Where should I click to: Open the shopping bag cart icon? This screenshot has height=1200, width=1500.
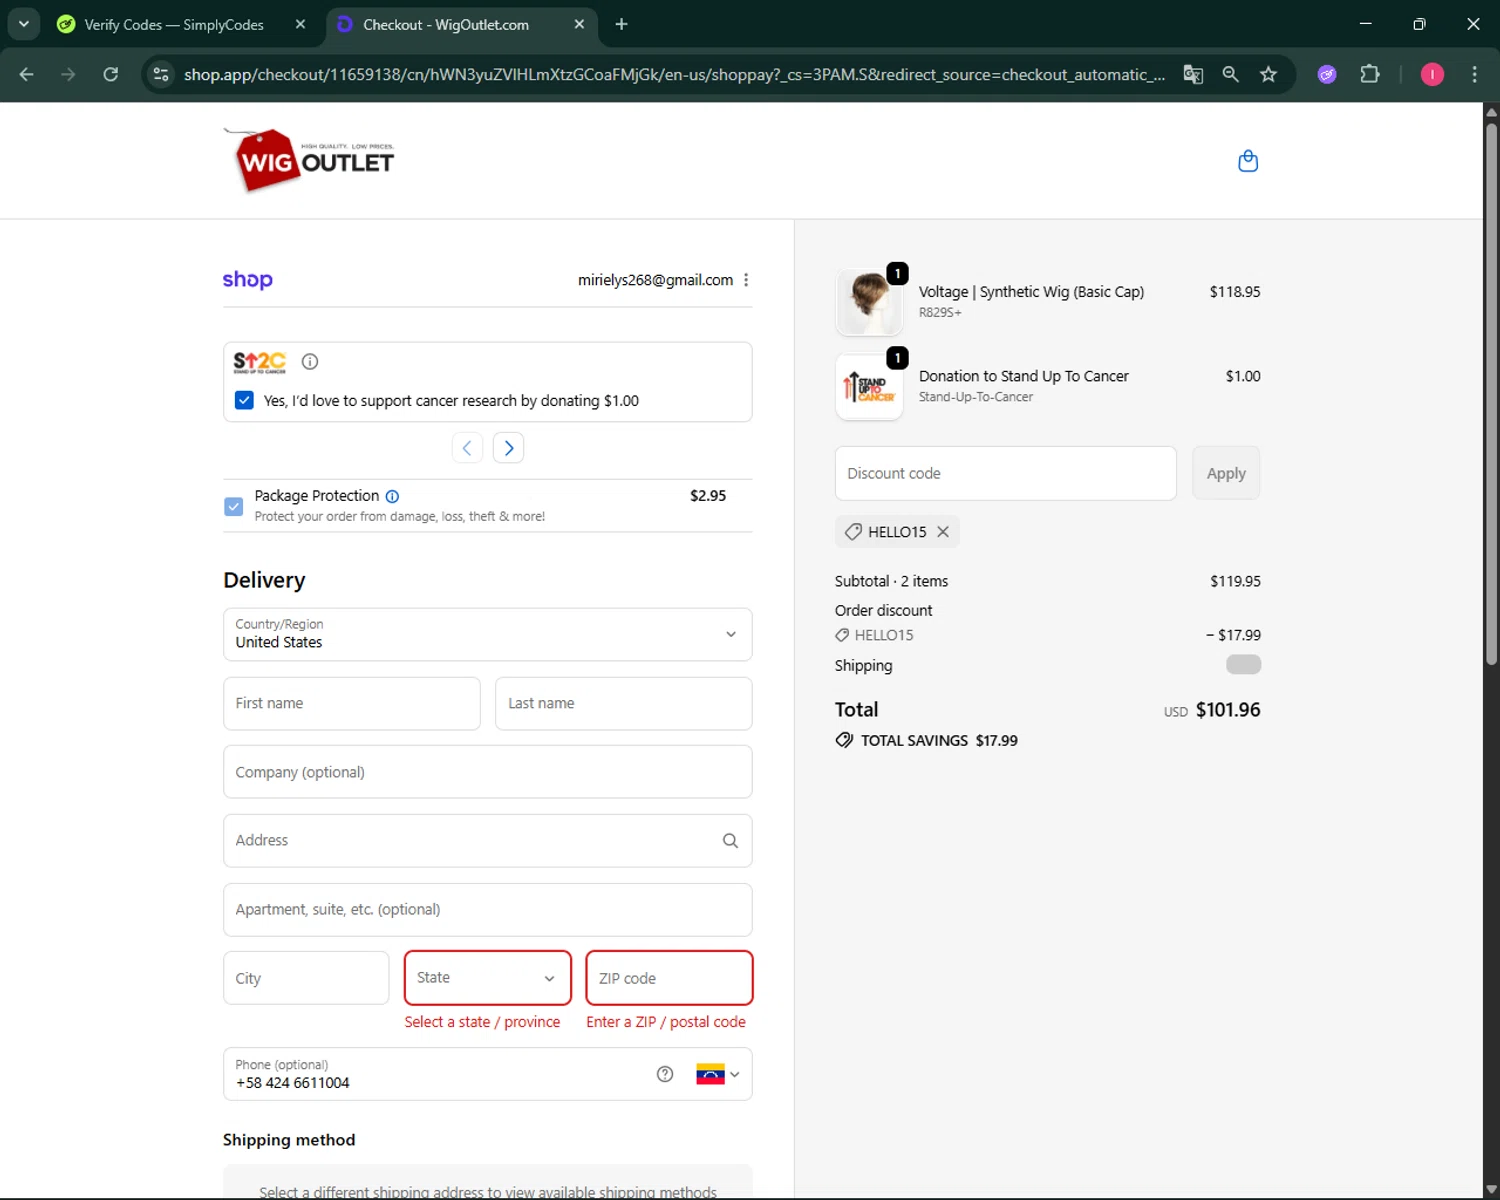click(x=1247, y=161)
